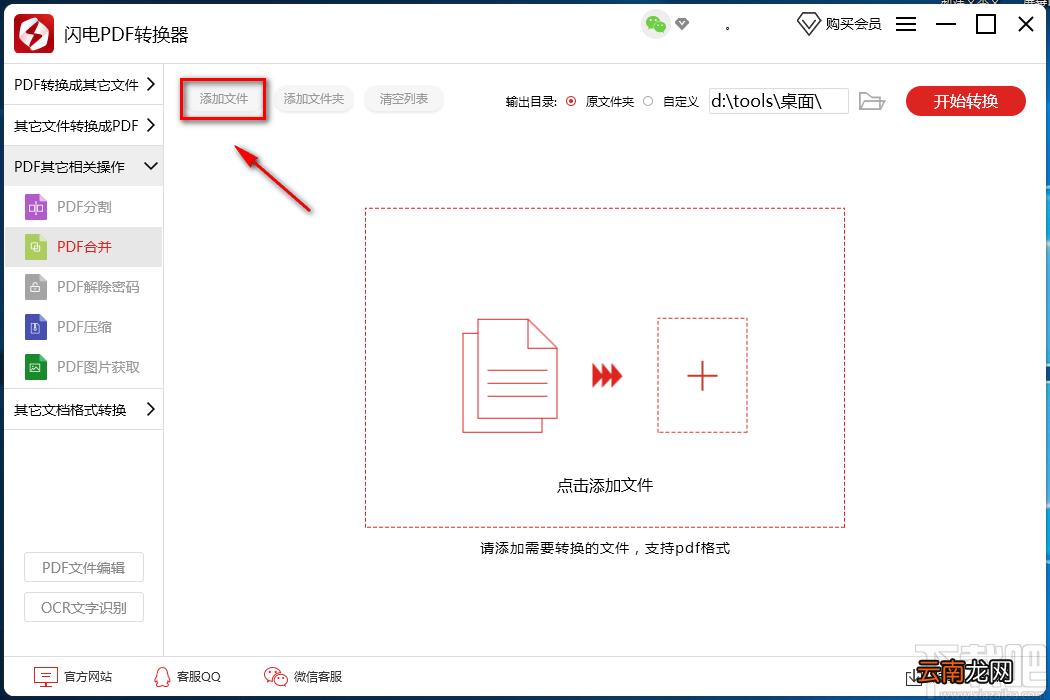The height and width of the screenshot is (700, 1050).
Task: Click the 购买会员 link
Action: [853, 24]
